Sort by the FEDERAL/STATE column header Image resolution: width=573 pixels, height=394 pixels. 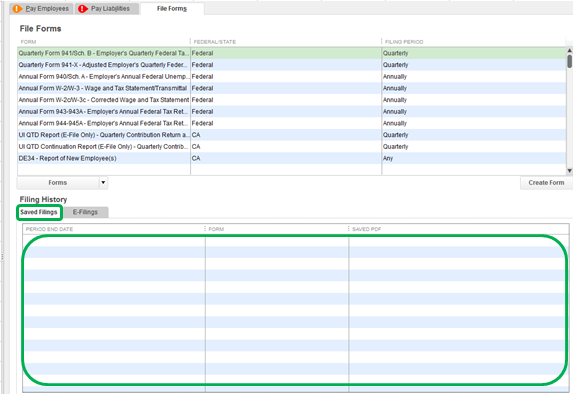point(286,42)
